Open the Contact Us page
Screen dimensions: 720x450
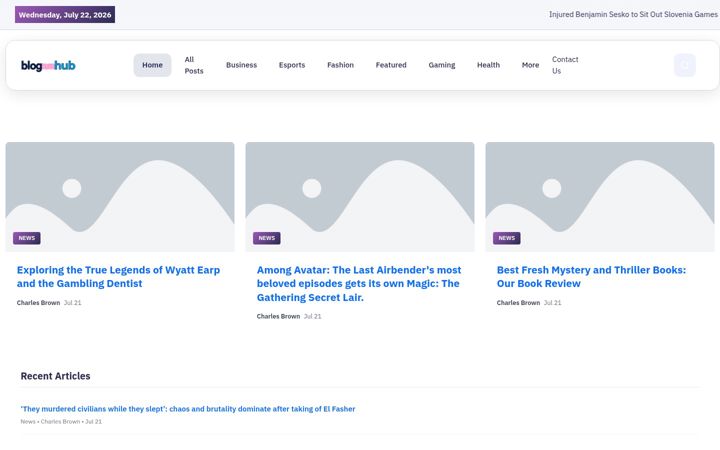[x=565, y=65]
